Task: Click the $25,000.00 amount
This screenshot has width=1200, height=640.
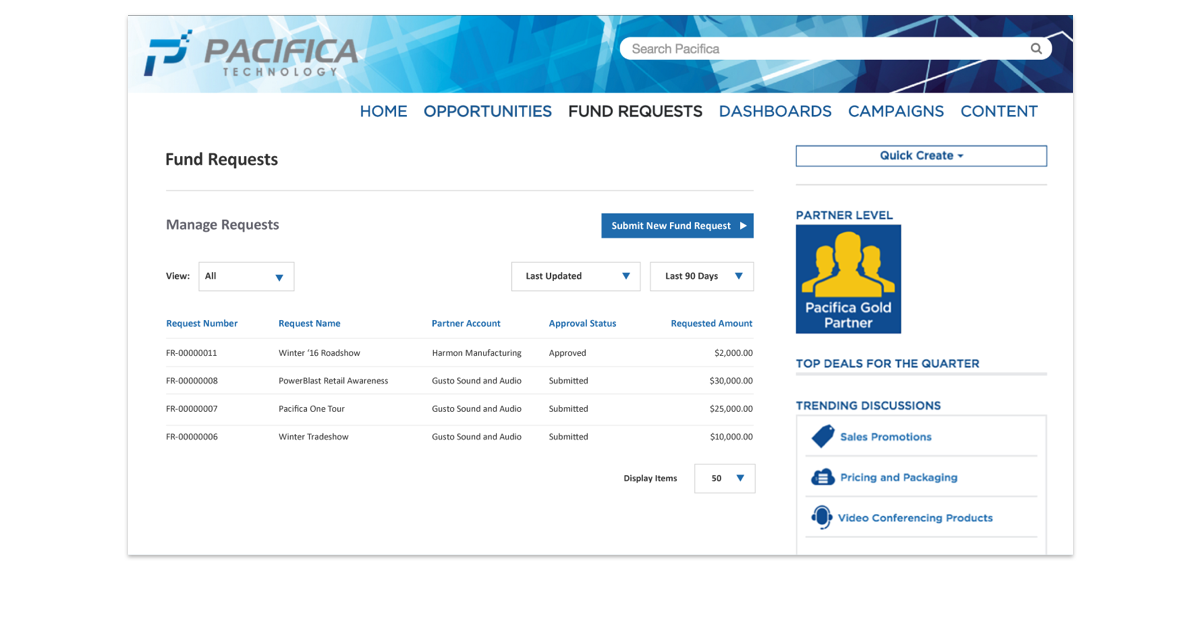Action: (x=731, y=409)
